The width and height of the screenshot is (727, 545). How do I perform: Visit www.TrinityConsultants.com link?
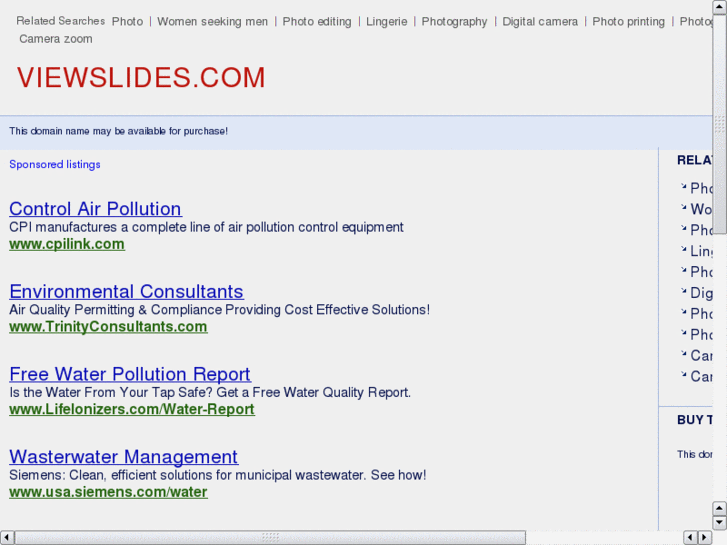(x=108, y=327)
